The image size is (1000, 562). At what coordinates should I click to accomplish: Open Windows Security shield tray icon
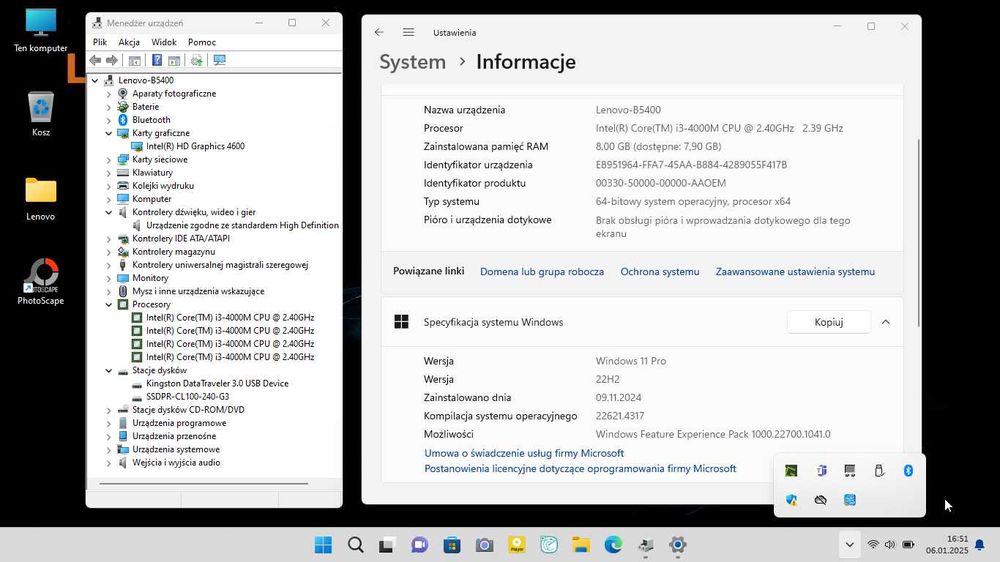click(x=791, y=499)
